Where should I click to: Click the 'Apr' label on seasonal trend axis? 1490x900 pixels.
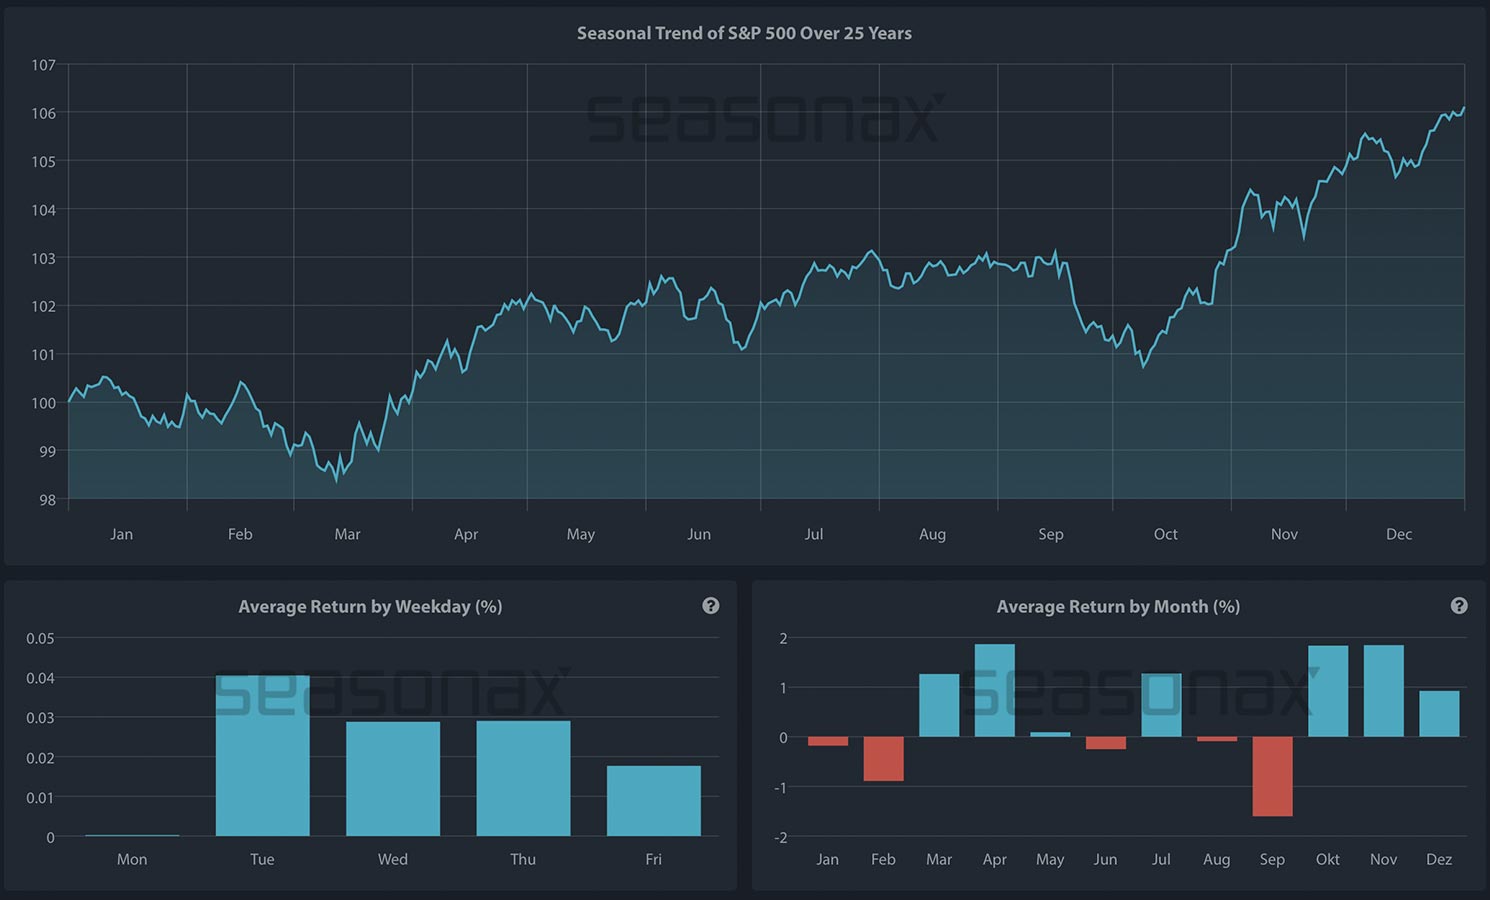(466, 534)
